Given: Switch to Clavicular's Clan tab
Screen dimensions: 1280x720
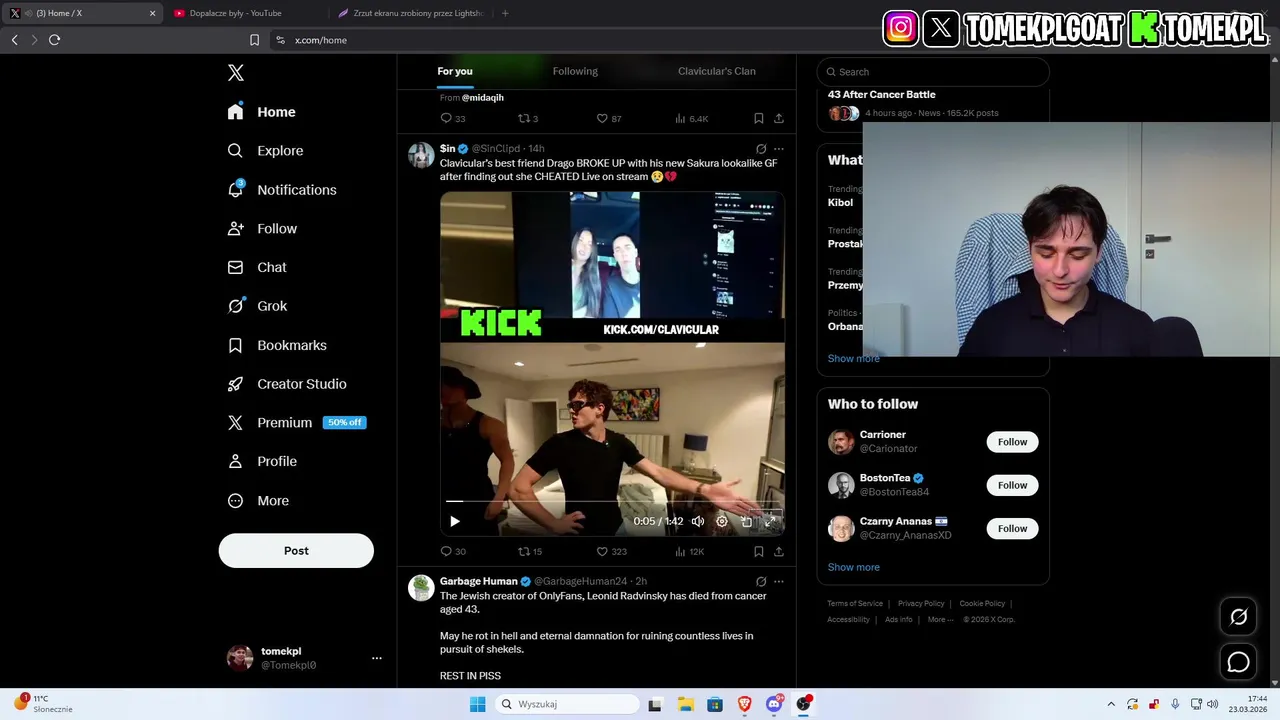Looking at the screenshot, I should 717,71.
